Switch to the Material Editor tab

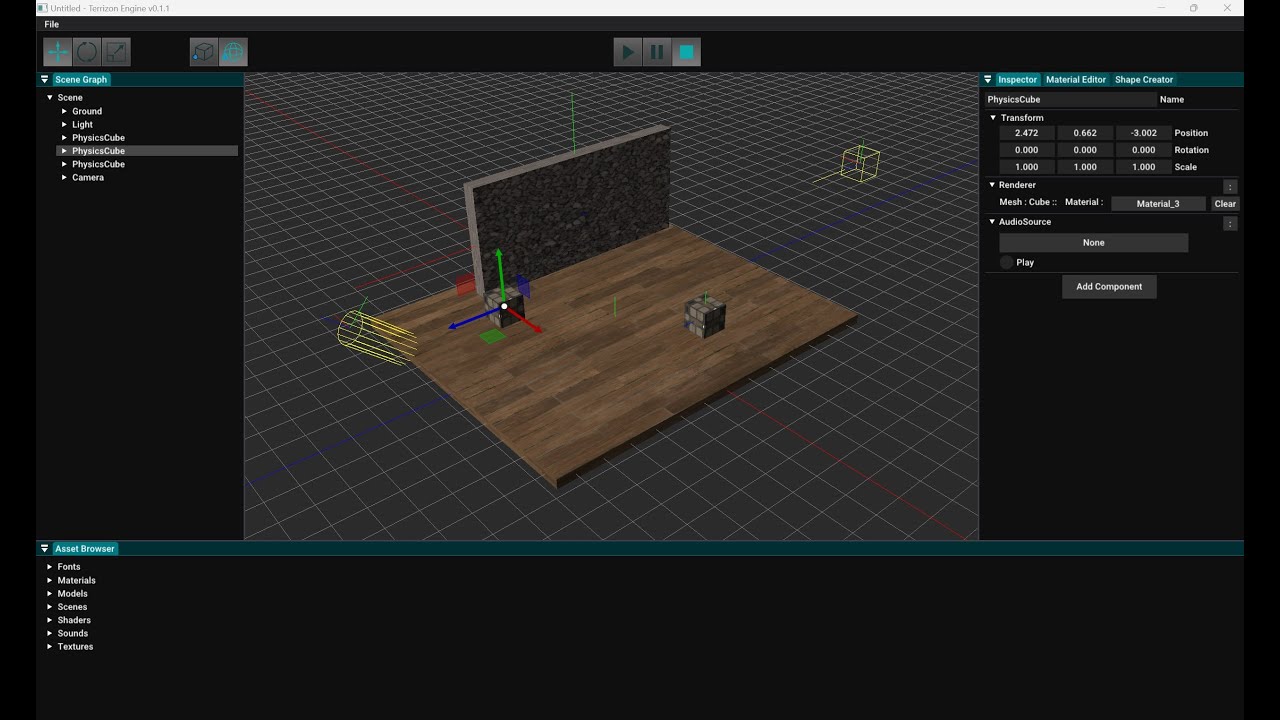(x=1076, y=79)
